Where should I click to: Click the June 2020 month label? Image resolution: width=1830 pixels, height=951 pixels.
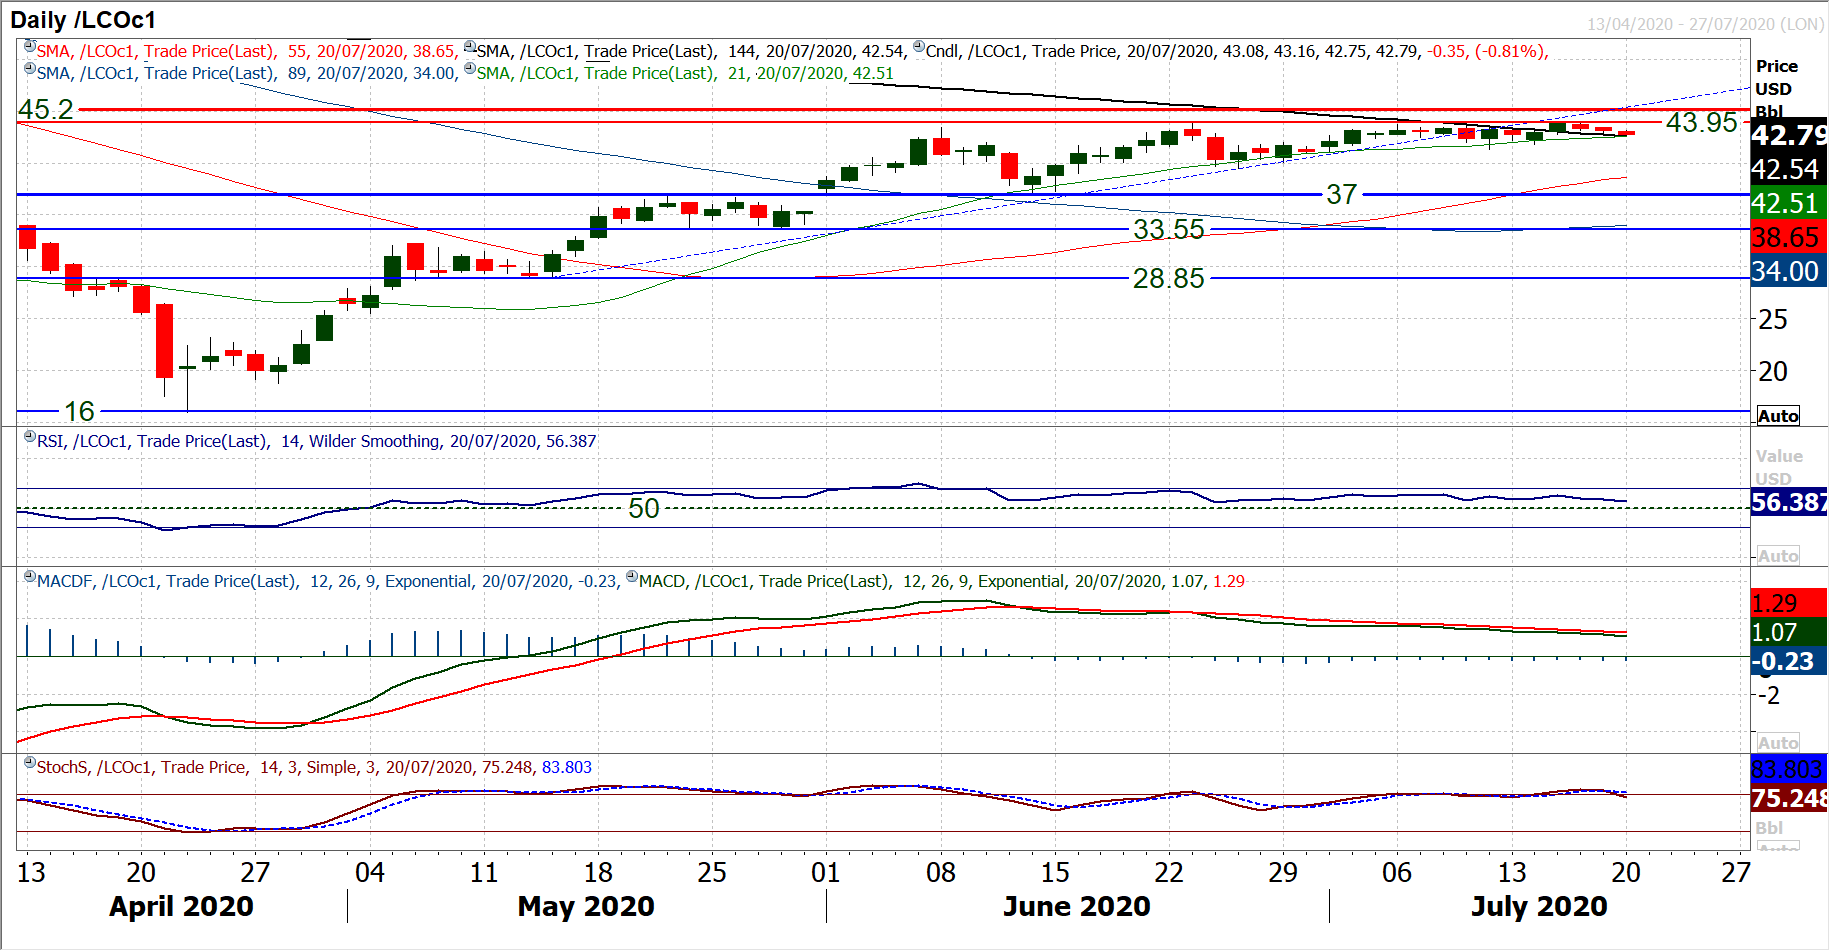point(1077,906)
